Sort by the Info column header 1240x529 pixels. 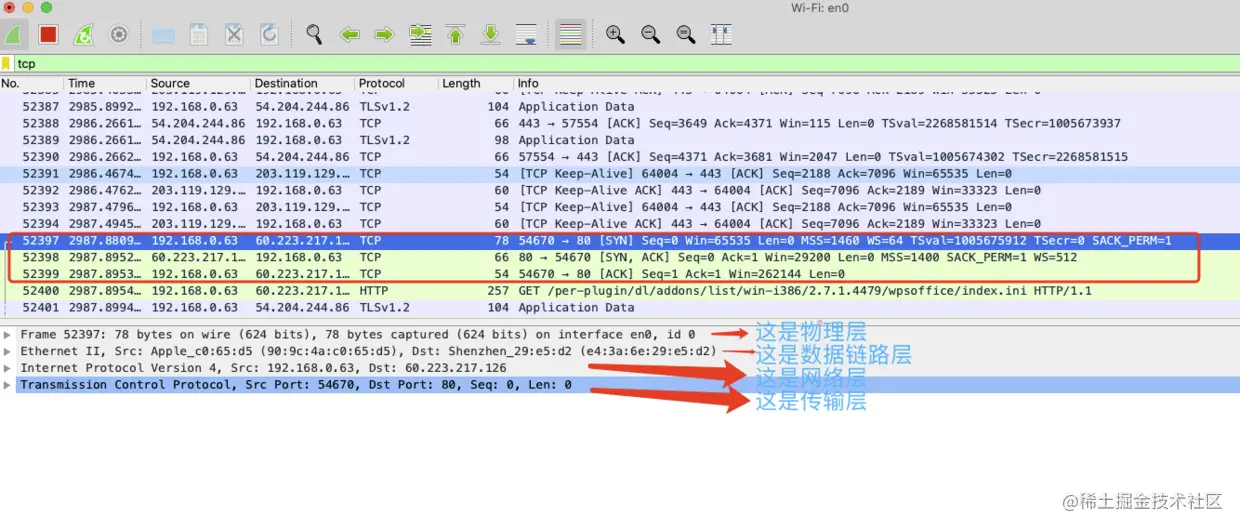point(876,84)
